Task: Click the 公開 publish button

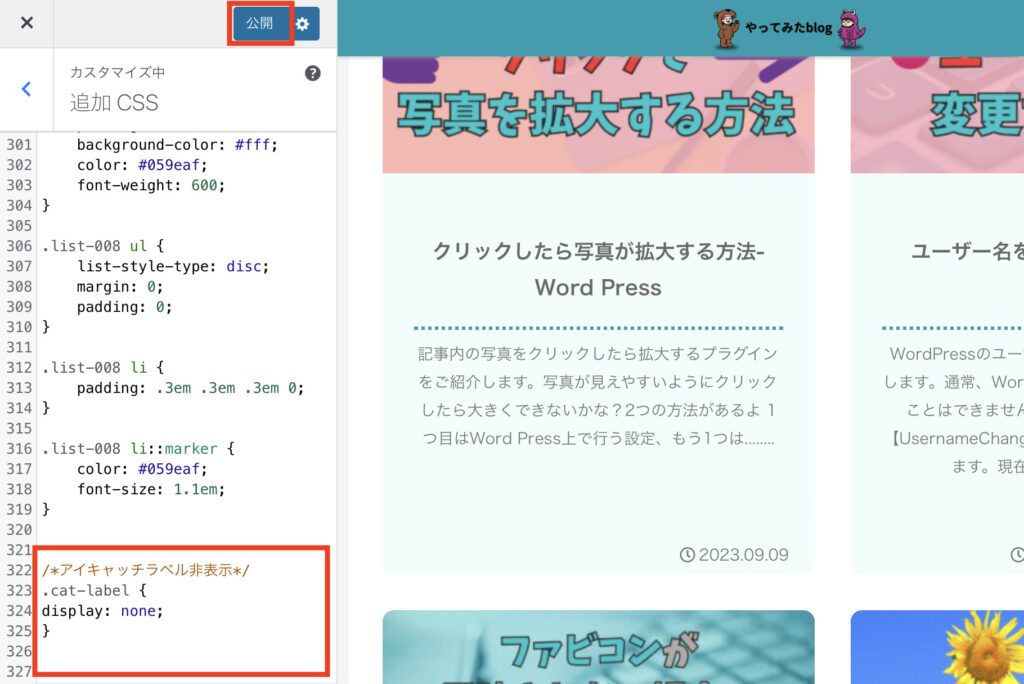Action: [260, 22]
